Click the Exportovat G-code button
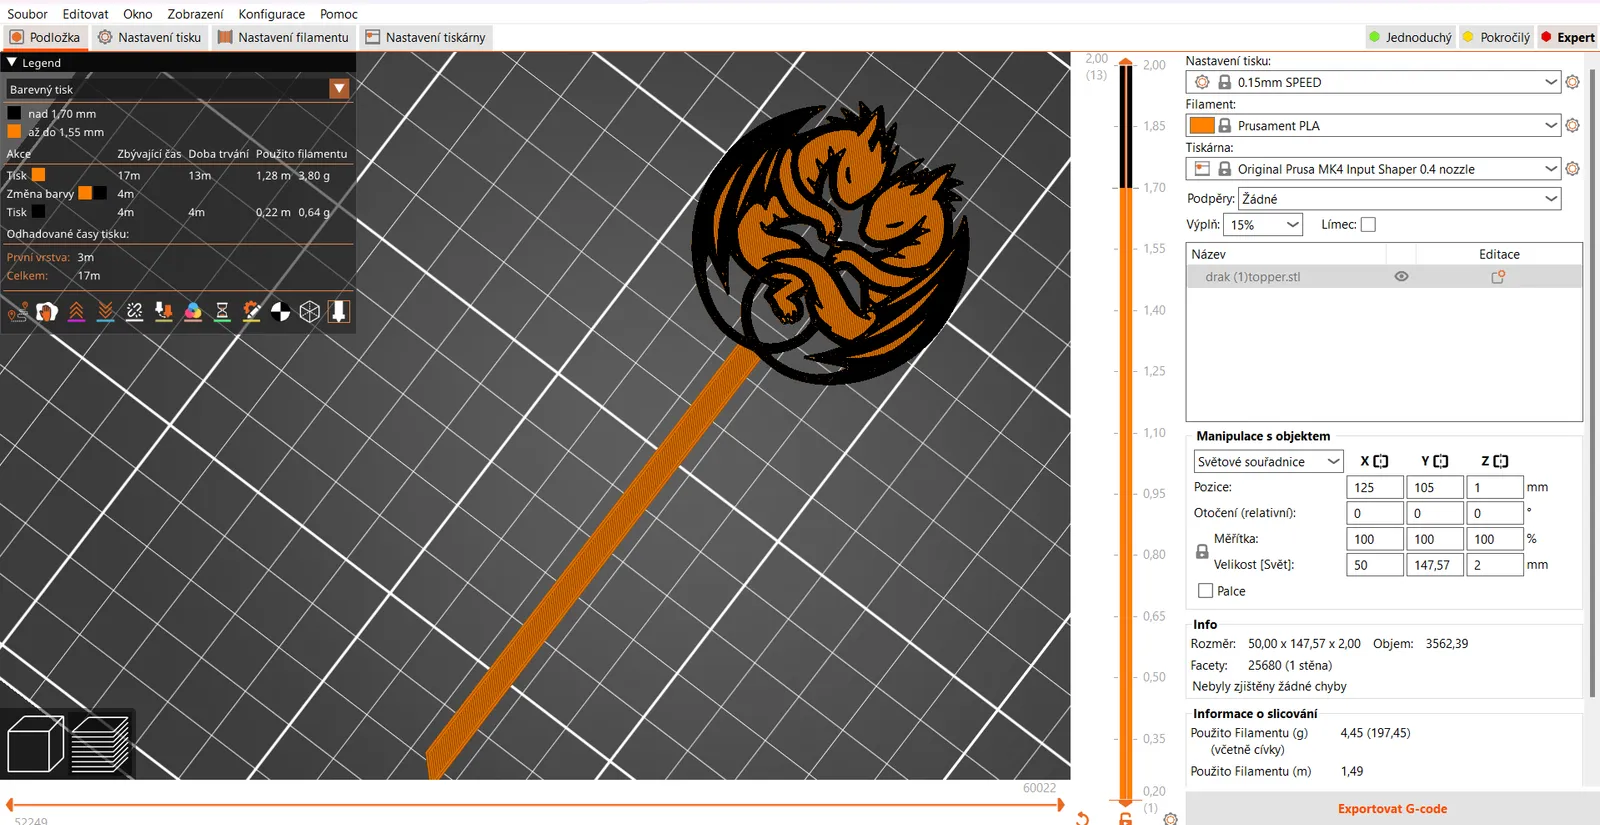1600x825 pixels. pos(1392,809)
